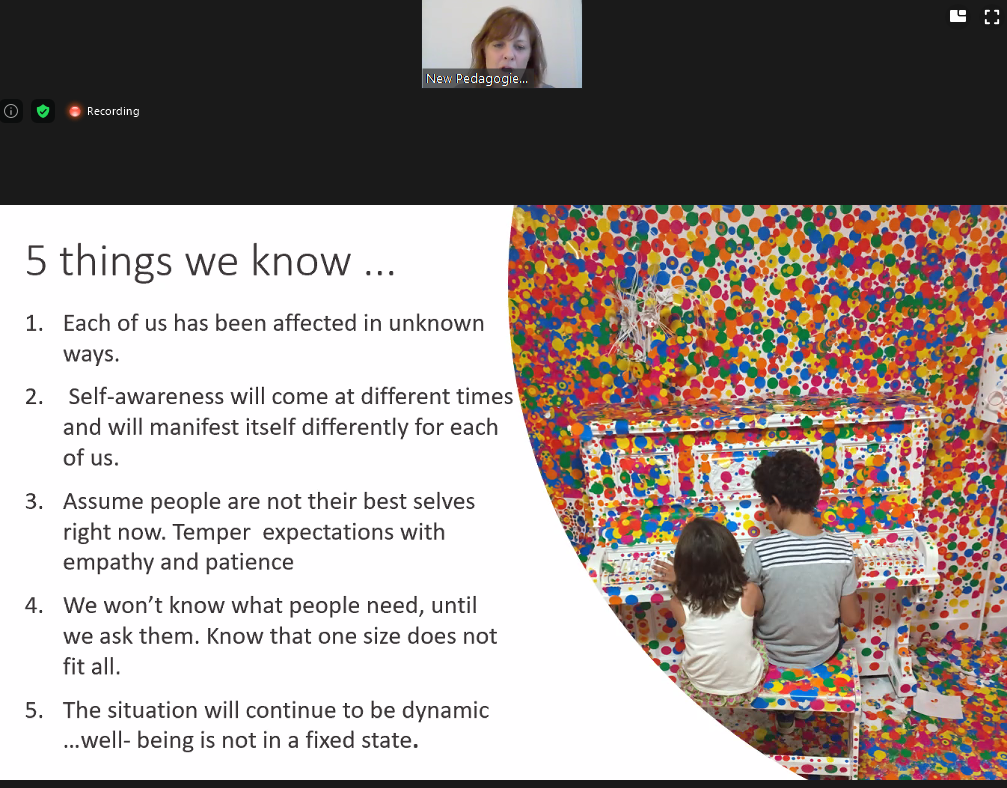Viewport: 1007px width, 788px height.
Task: Click the green encryption shield icon
Action: coord(42,111)
